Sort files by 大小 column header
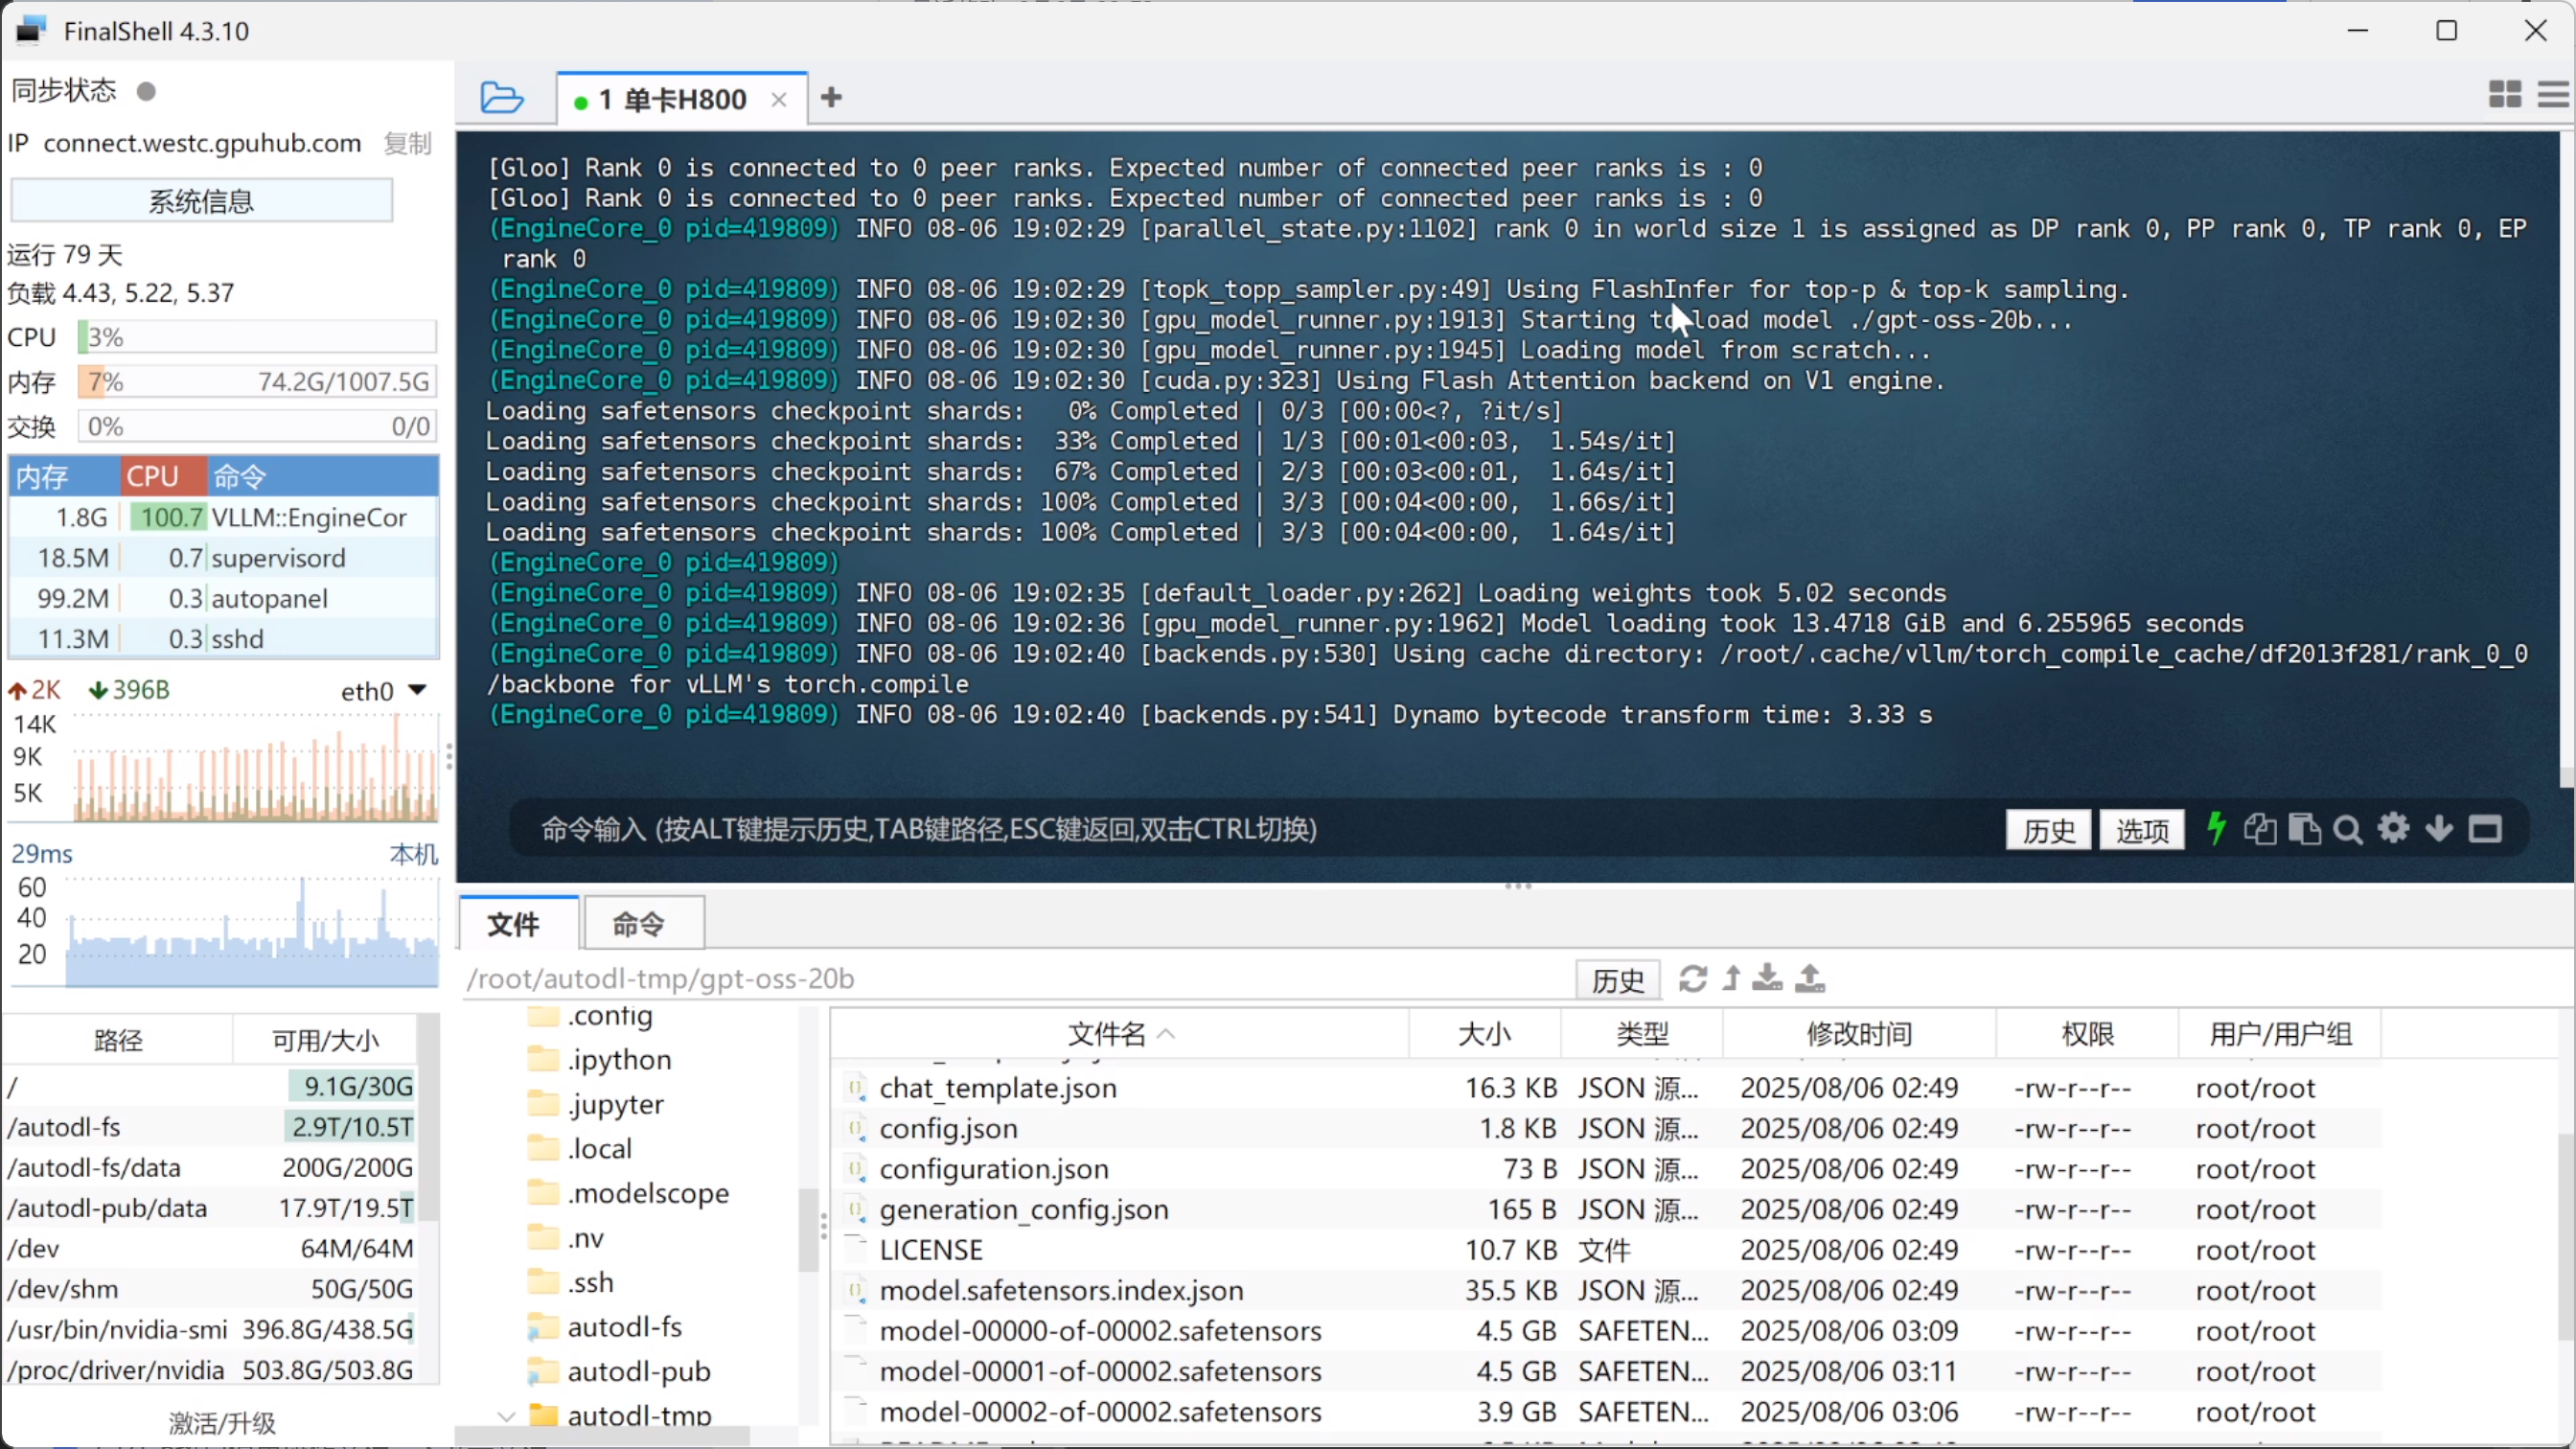 1484,1033
